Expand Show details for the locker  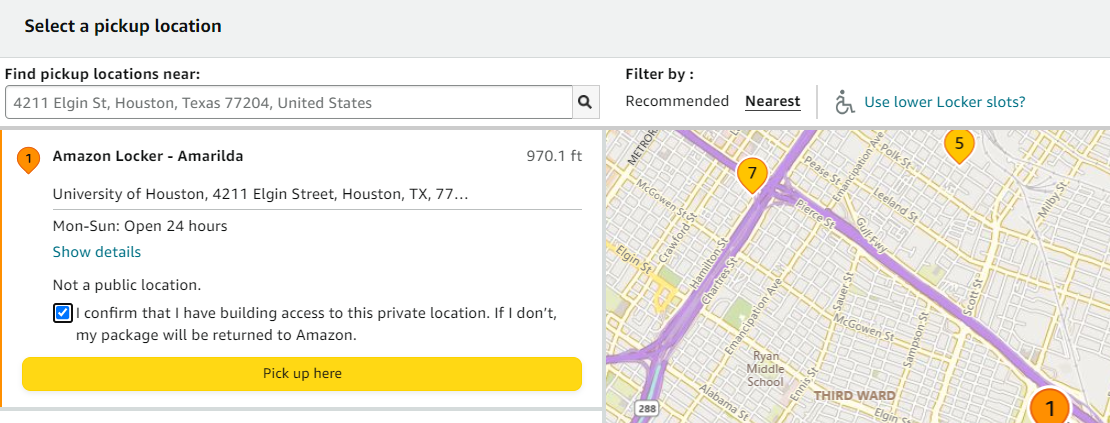pos(96,252)
